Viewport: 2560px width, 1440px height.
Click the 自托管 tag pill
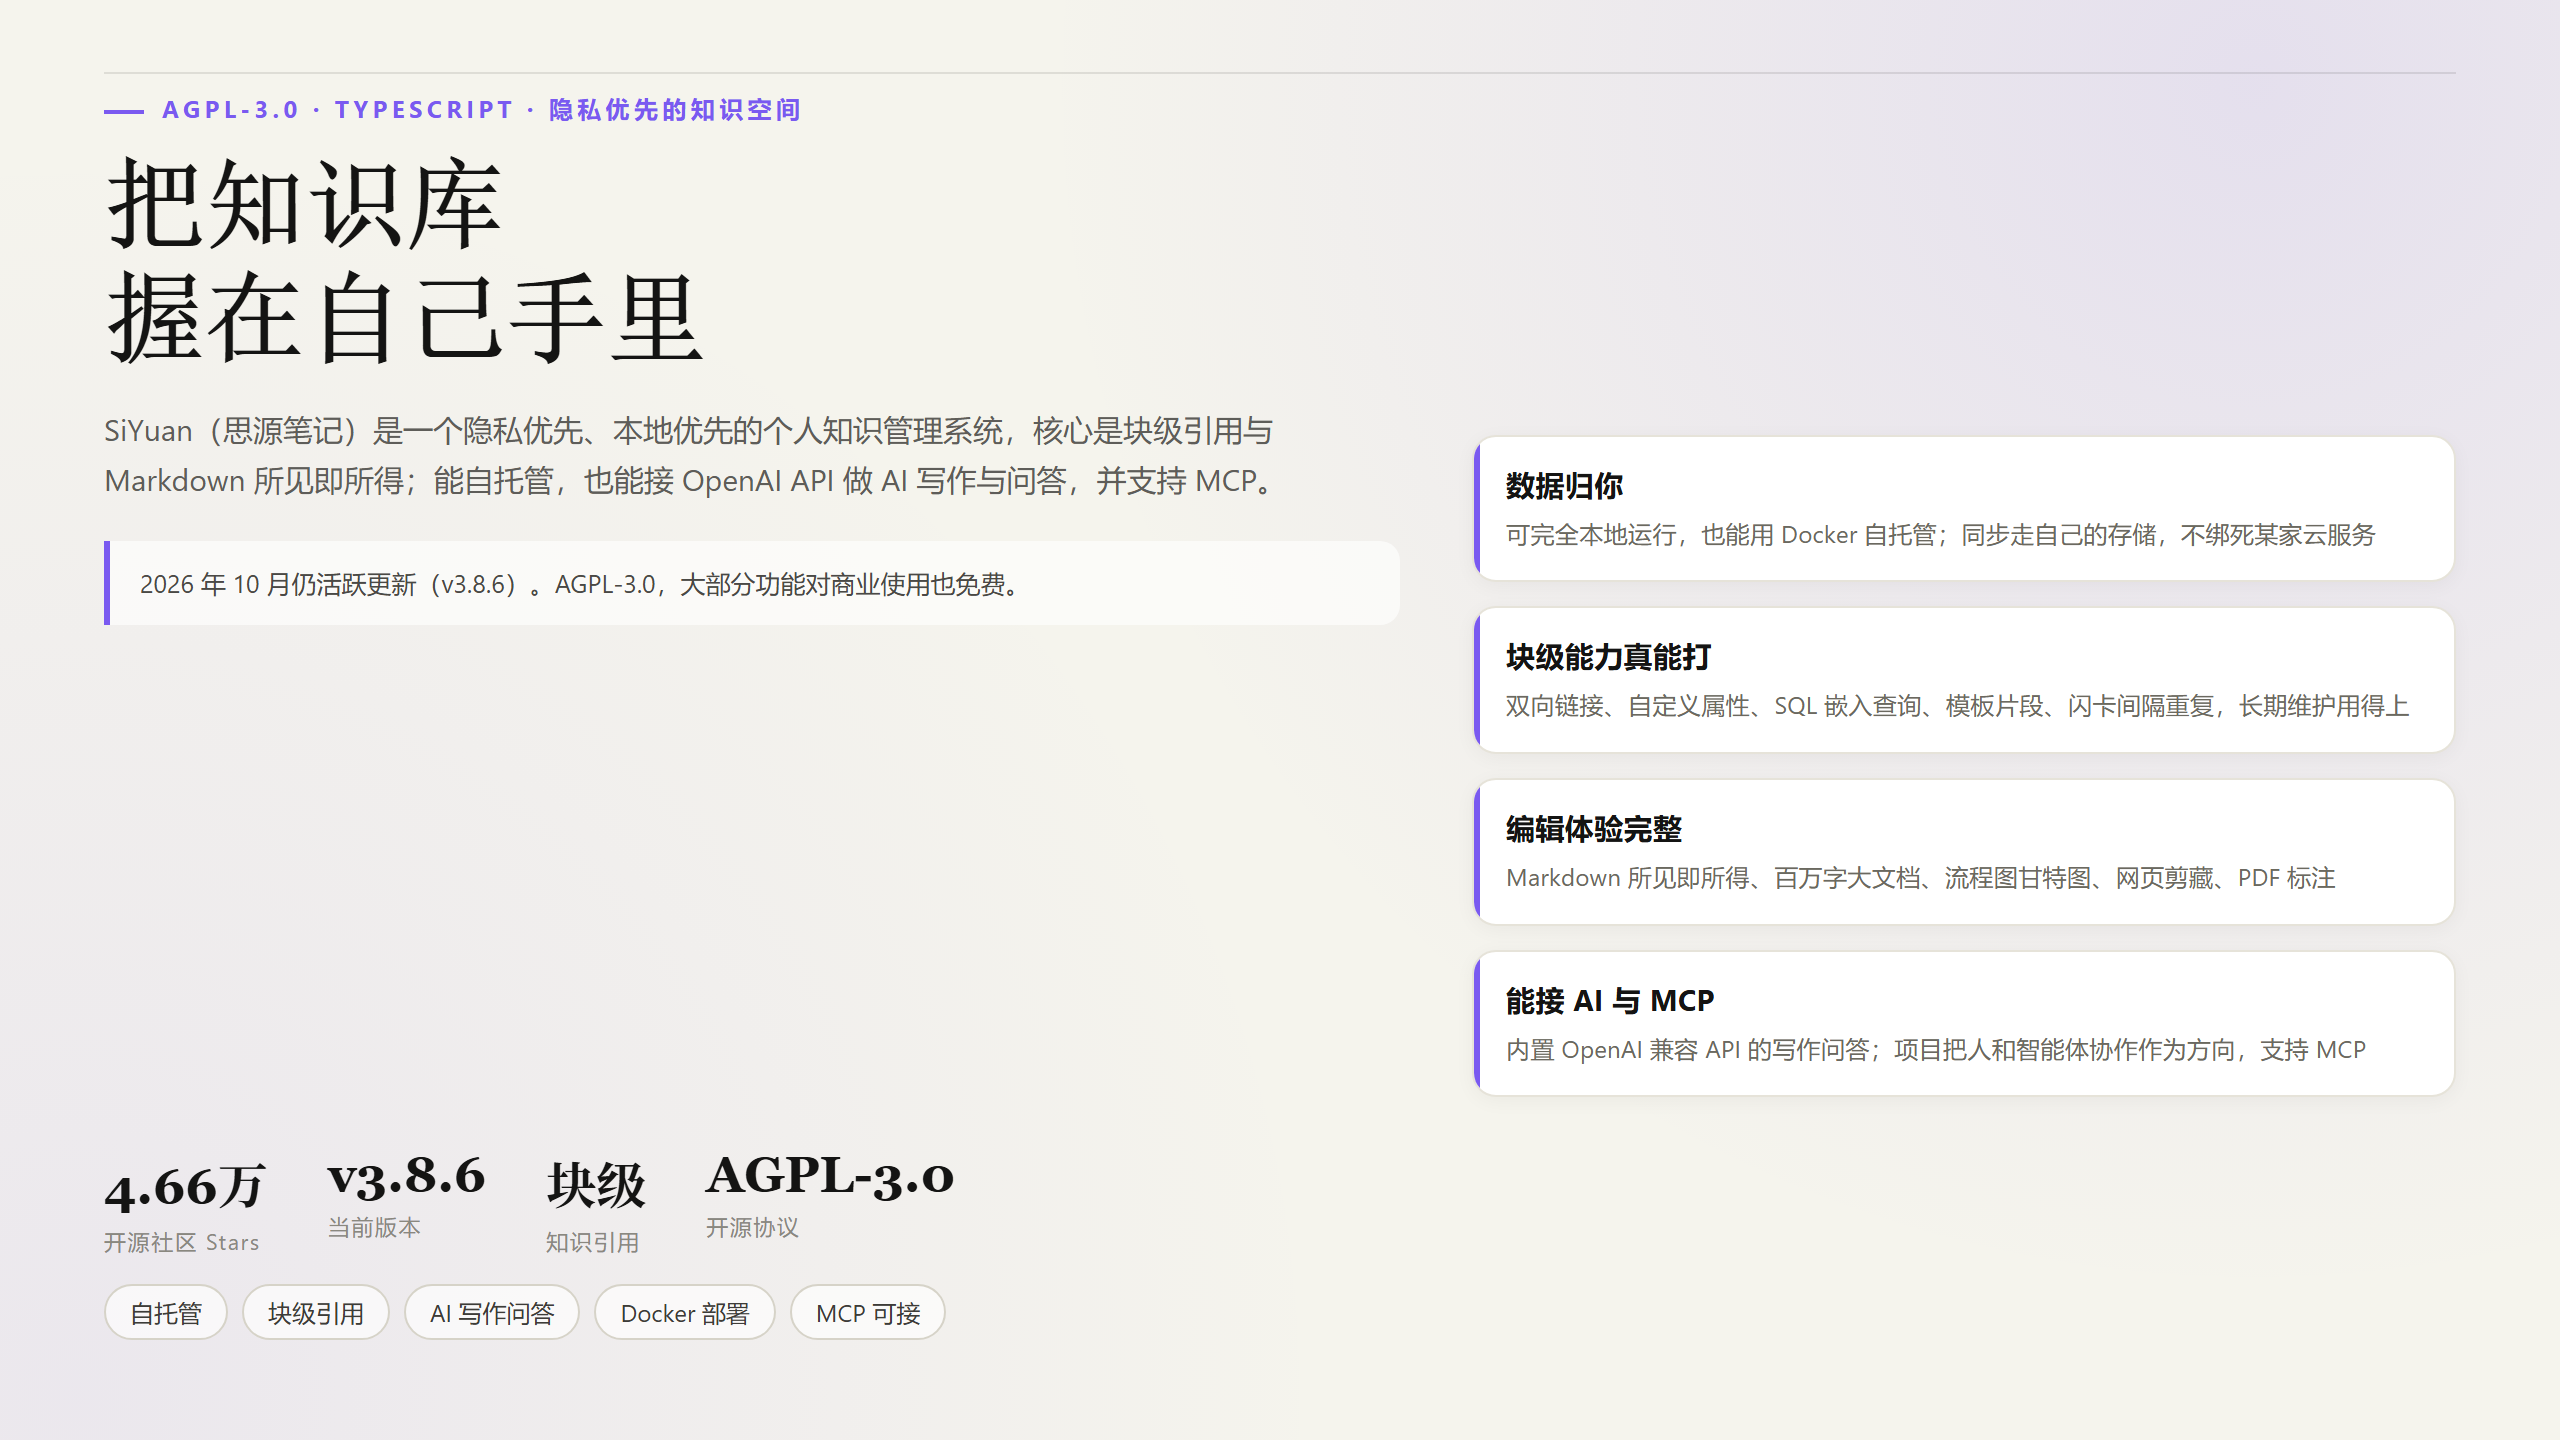pos(166,1312)
